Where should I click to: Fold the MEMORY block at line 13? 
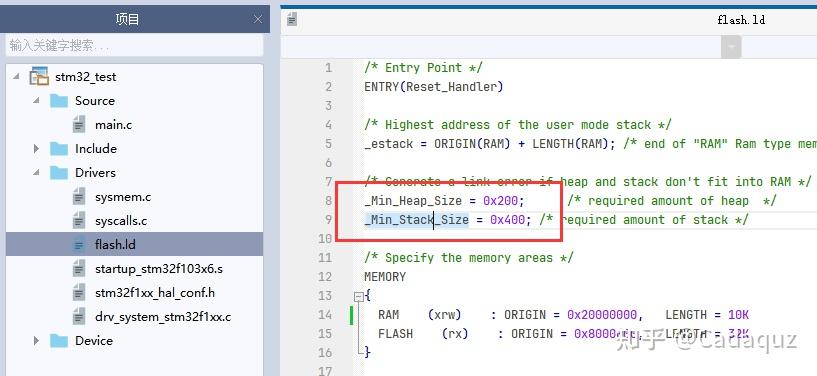click(358, 296)
